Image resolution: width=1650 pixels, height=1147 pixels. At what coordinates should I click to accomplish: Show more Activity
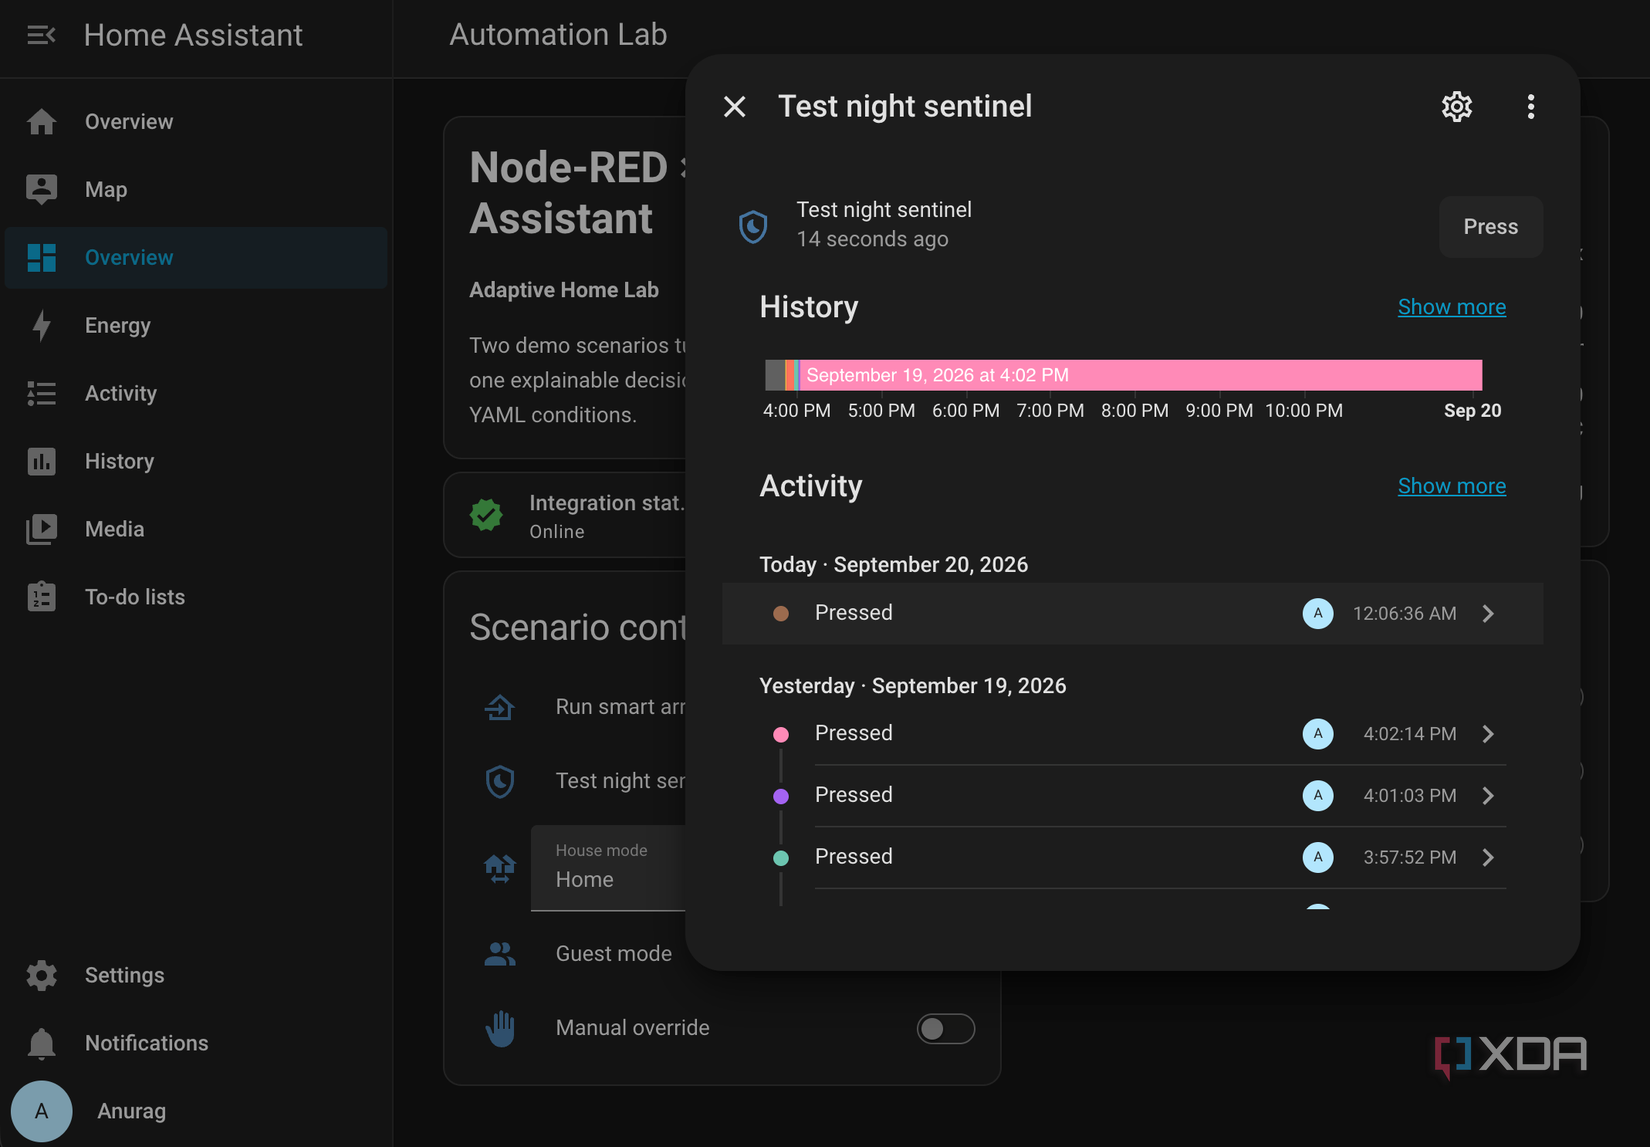pyautogui.click(x=1452, y=486)
